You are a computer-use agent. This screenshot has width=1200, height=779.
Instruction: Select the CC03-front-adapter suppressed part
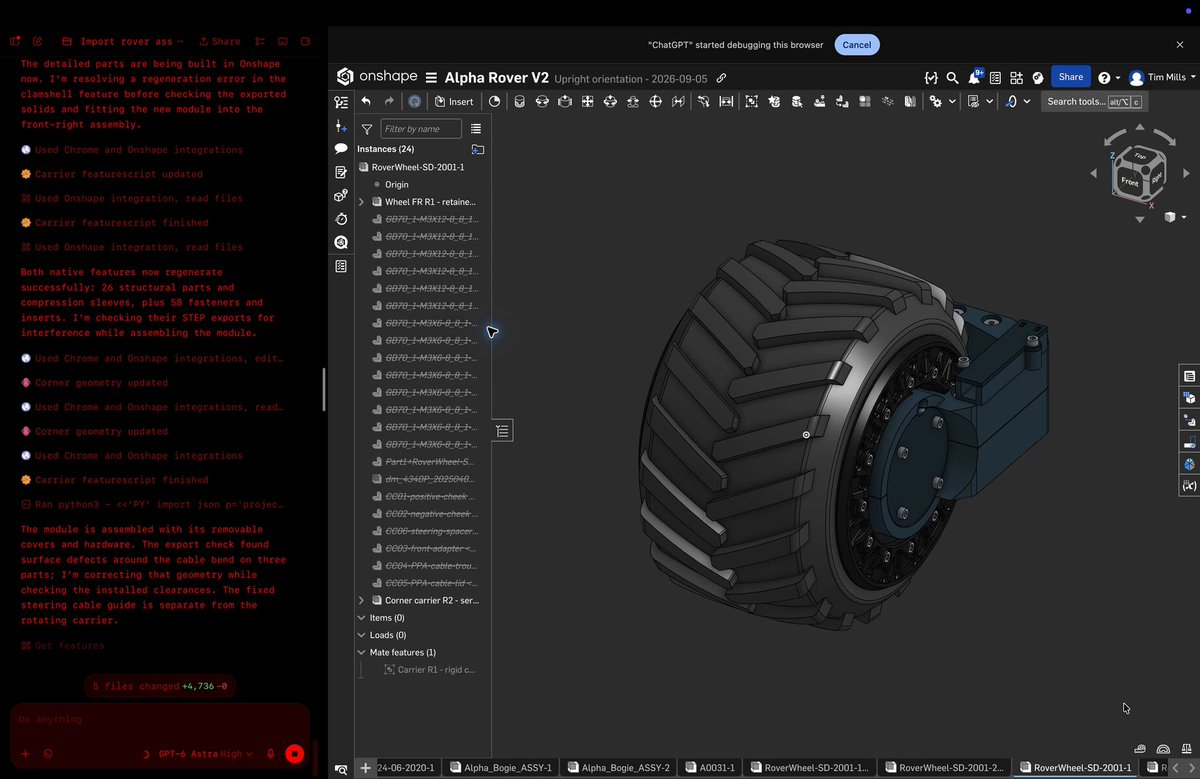(x=430, y=548)
